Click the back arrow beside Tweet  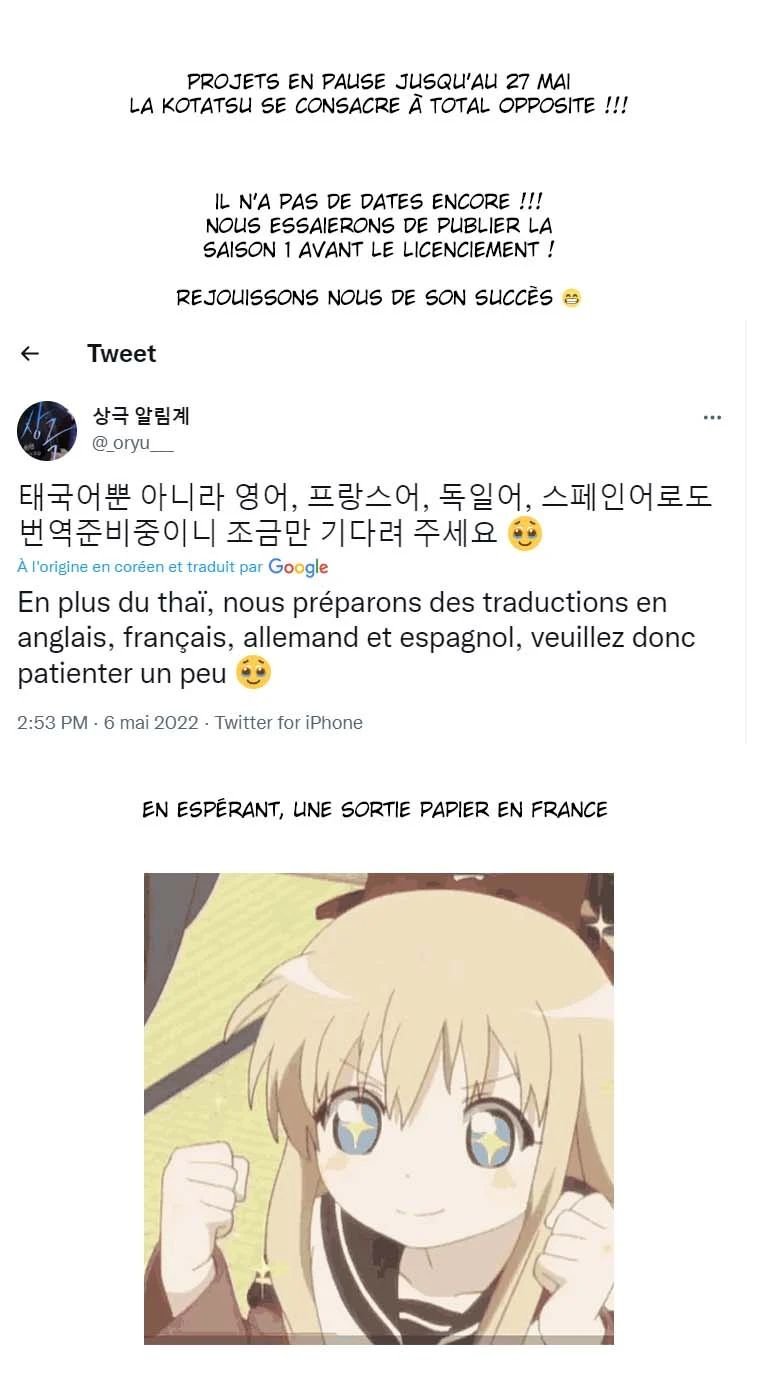tap(30, 353)
